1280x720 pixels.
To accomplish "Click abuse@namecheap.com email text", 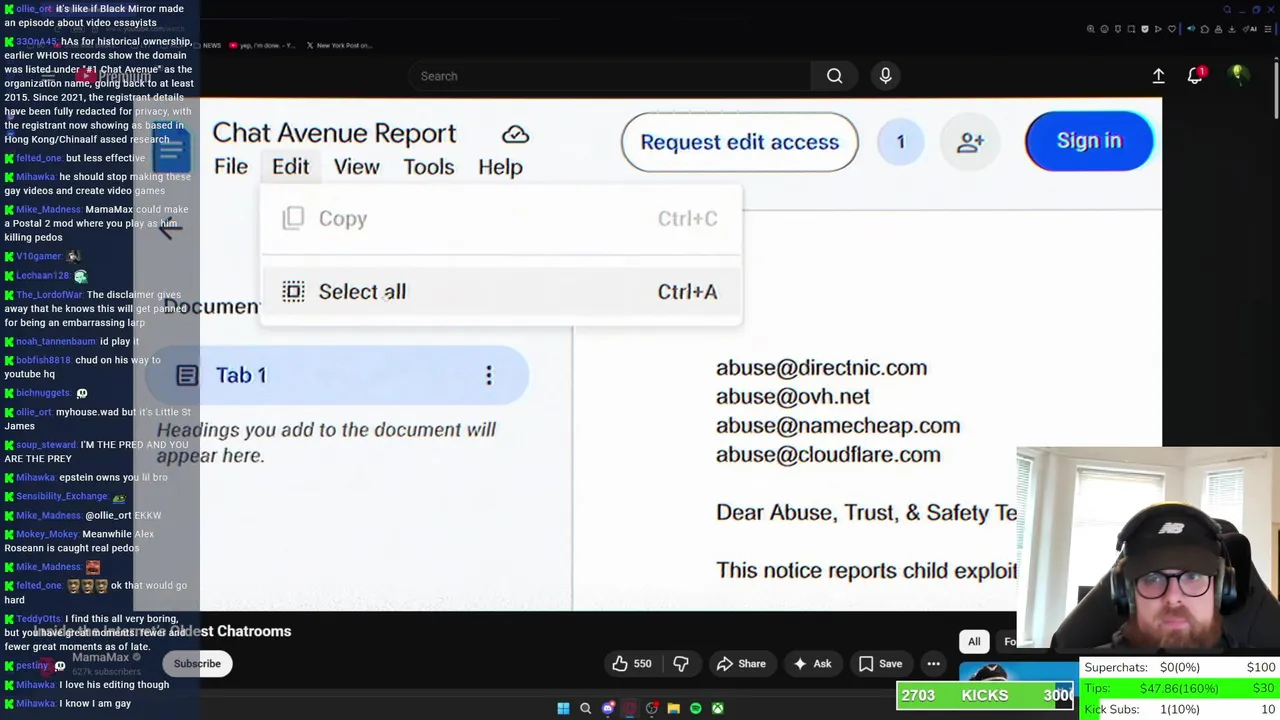I will [x=838, y=426].
